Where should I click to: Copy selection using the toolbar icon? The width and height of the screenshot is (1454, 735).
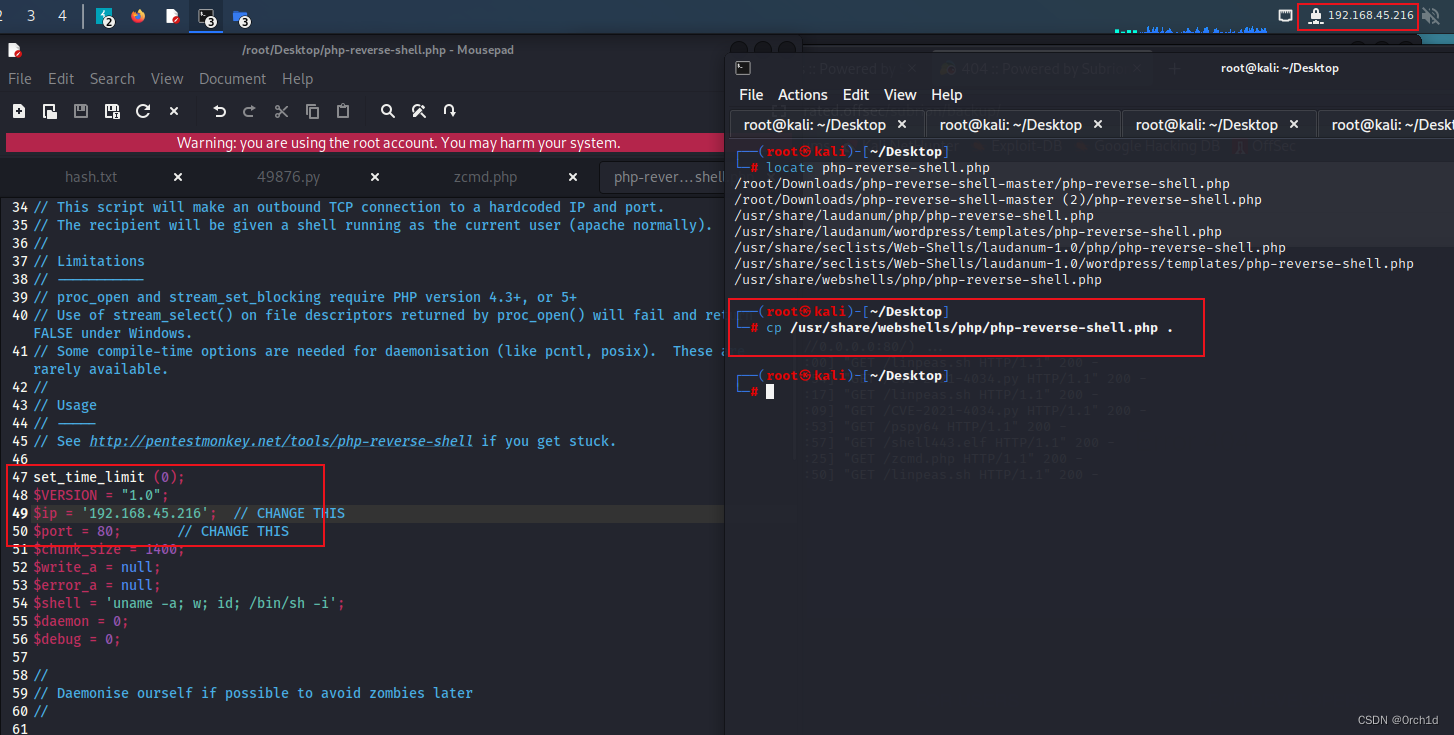[x=312, y=111]
